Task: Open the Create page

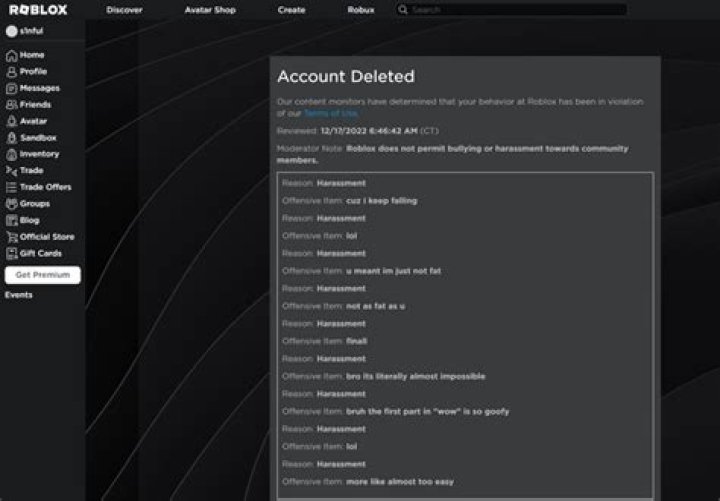Action: point(291,10)
